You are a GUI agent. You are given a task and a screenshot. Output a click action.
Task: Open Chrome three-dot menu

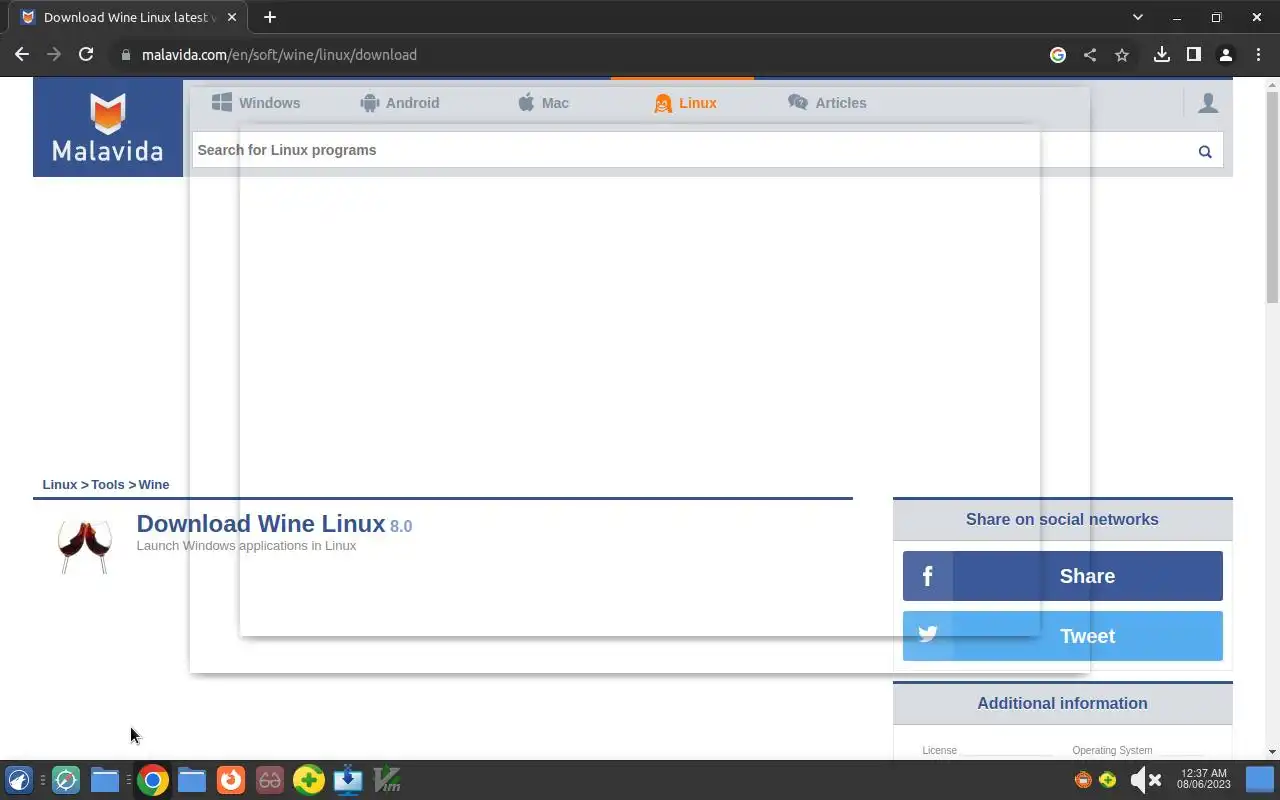[1258, 55]
